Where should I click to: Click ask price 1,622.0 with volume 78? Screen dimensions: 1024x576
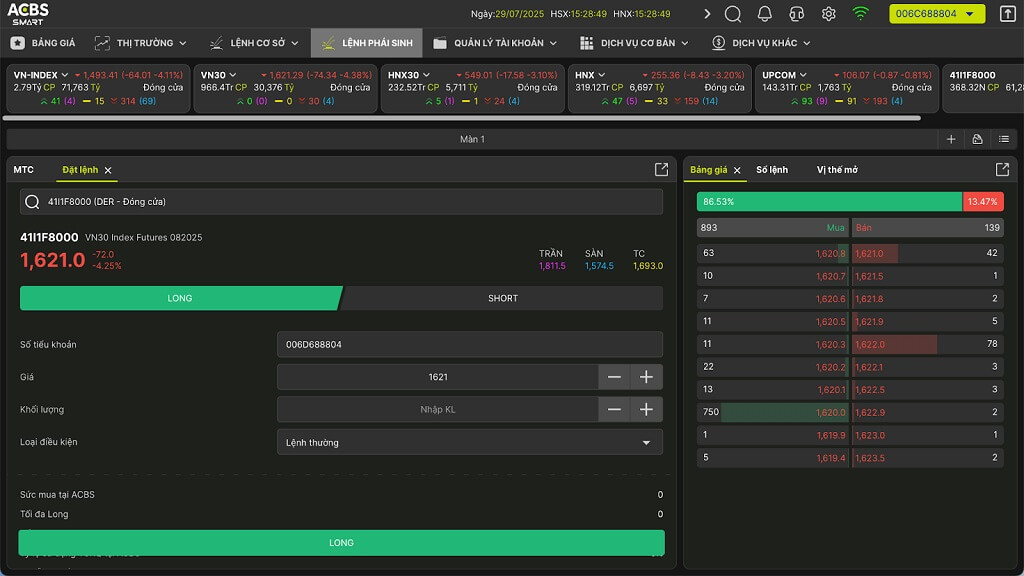[870, 344]
